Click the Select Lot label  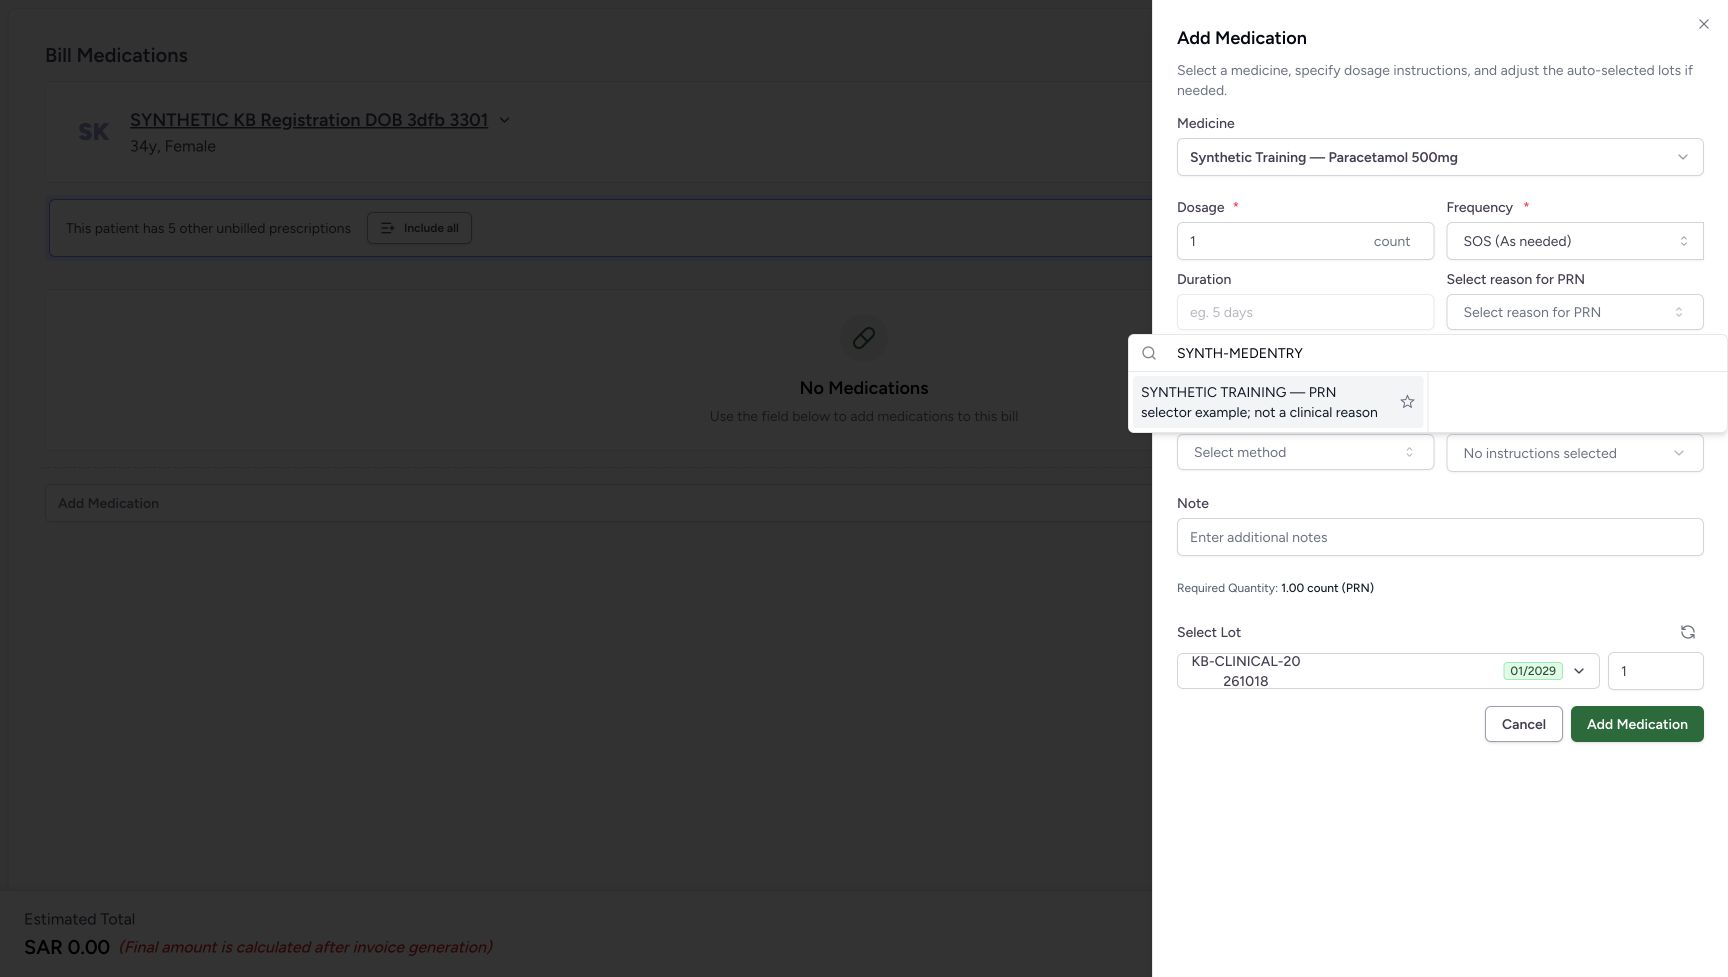(1209, 632)
